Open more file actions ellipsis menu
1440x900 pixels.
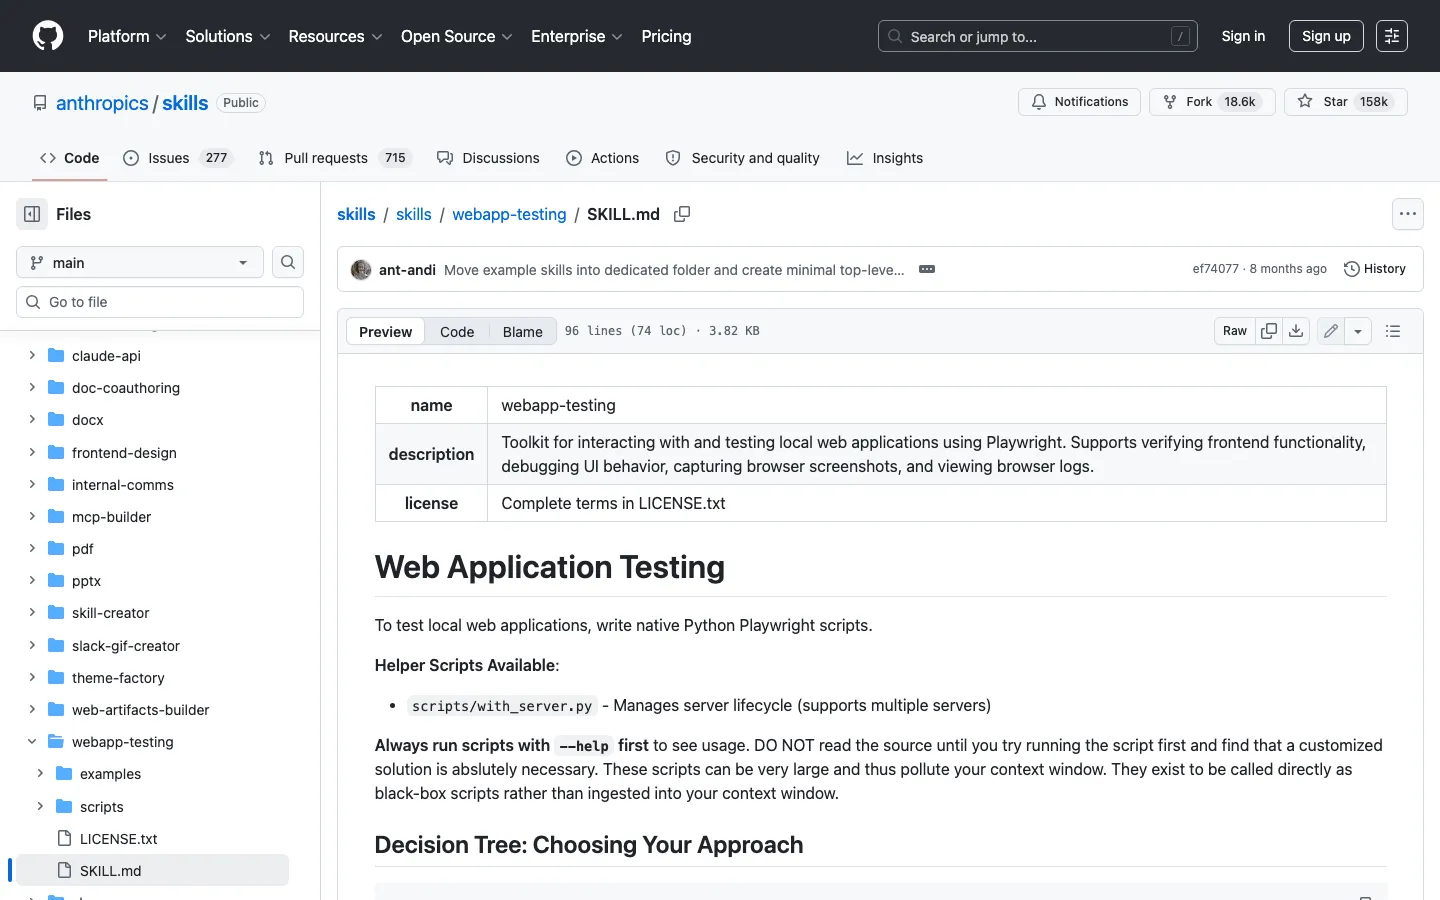tap(1408, 214)
